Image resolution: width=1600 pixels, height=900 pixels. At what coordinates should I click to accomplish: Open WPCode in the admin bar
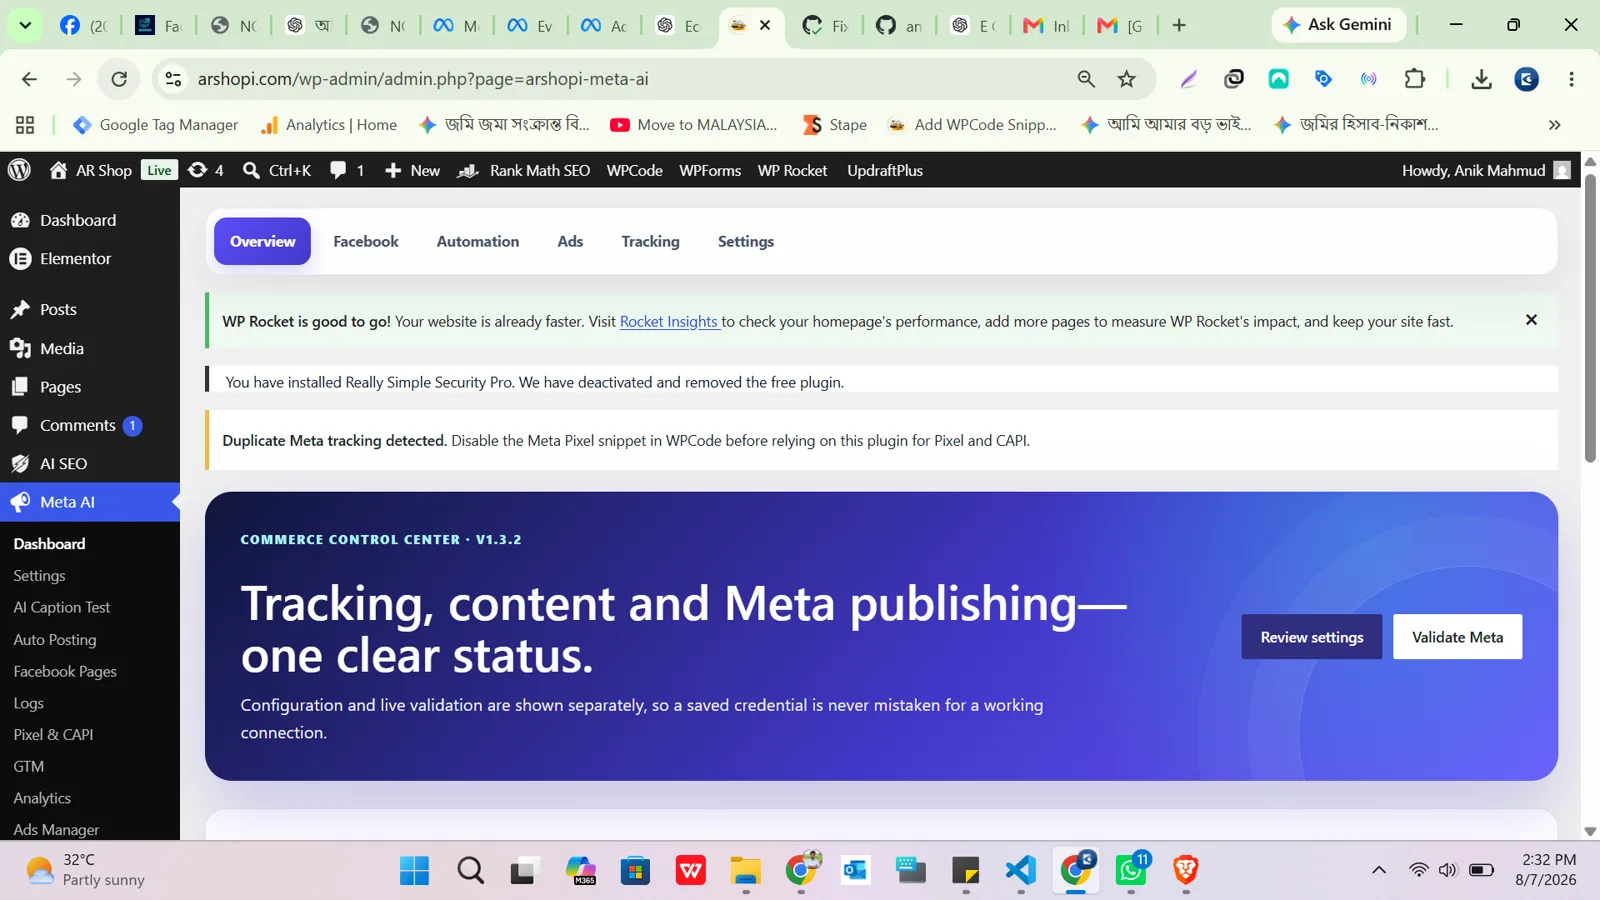click(x=634, y=170)
